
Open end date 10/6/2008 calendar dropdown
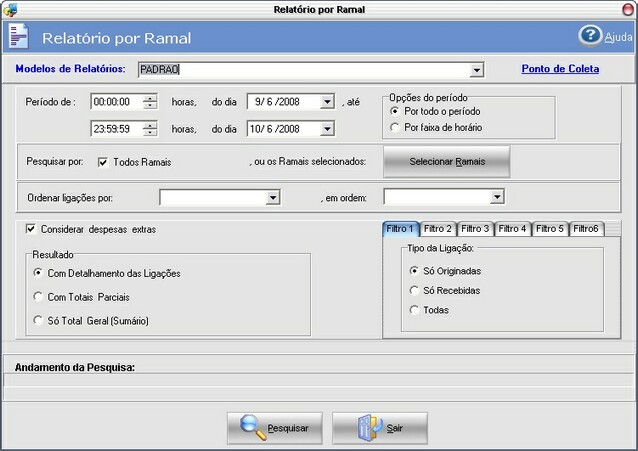[x=327, y=129]
